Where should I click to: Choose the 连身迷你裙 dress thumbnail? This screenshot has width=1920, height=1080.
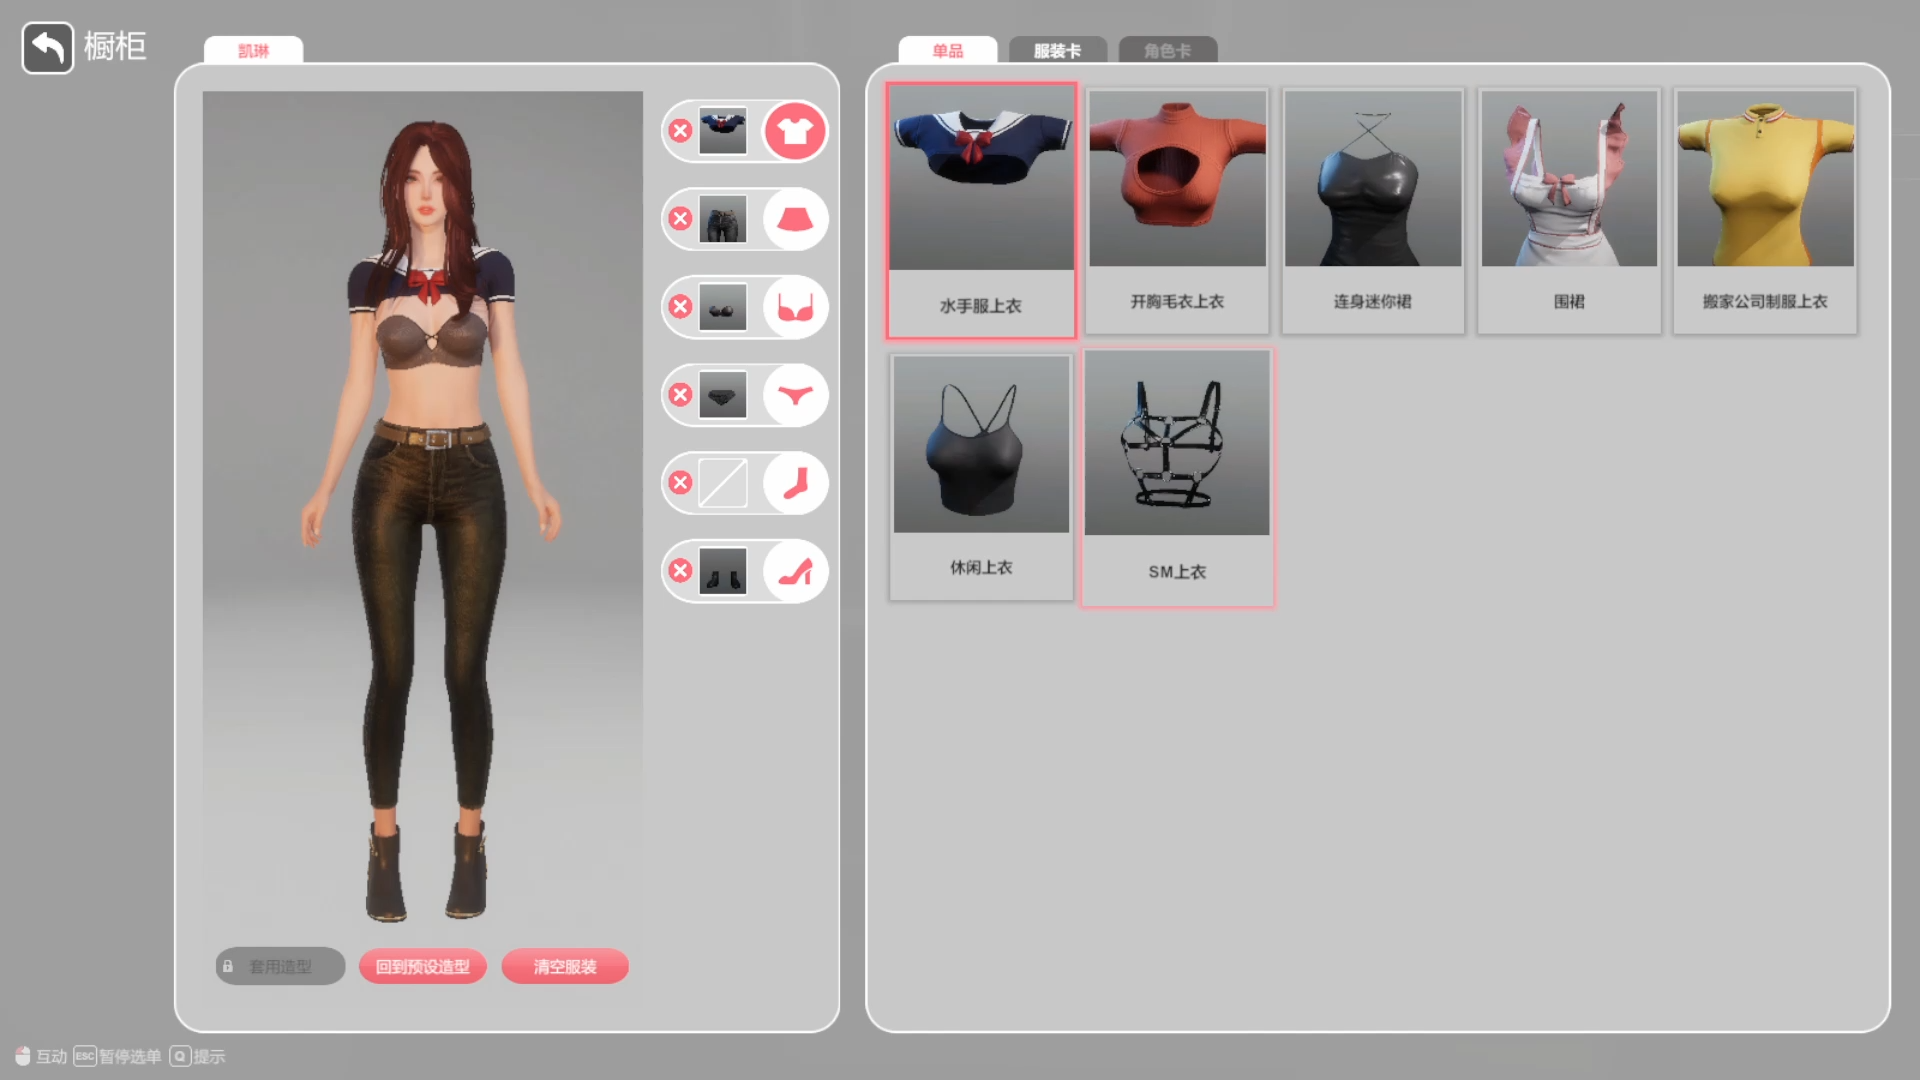pyautogui.click(x=1373, y=210)
